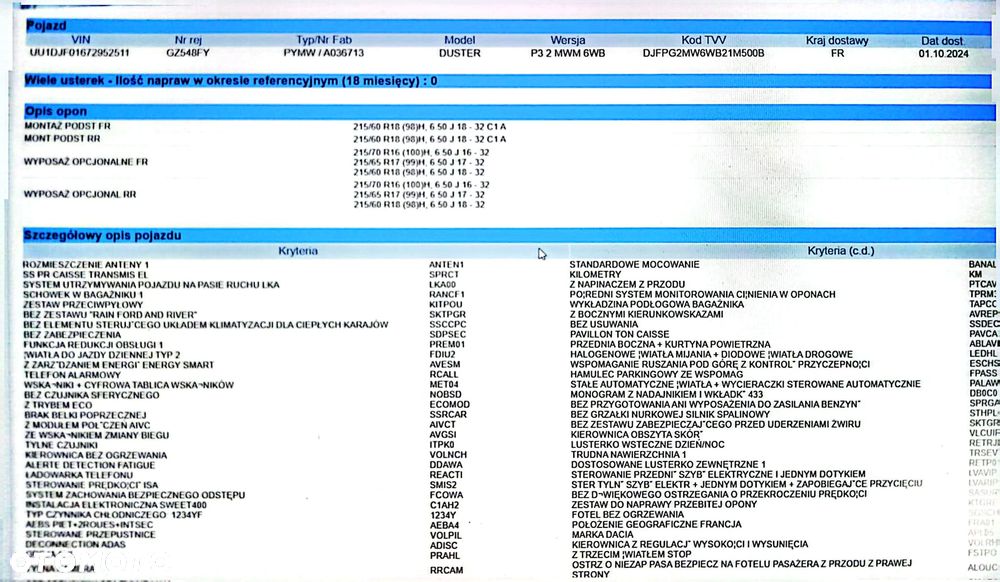Click the BANAL code at right edge
The width and height of the screenshot is (1000, 582).
click(982, 264)
